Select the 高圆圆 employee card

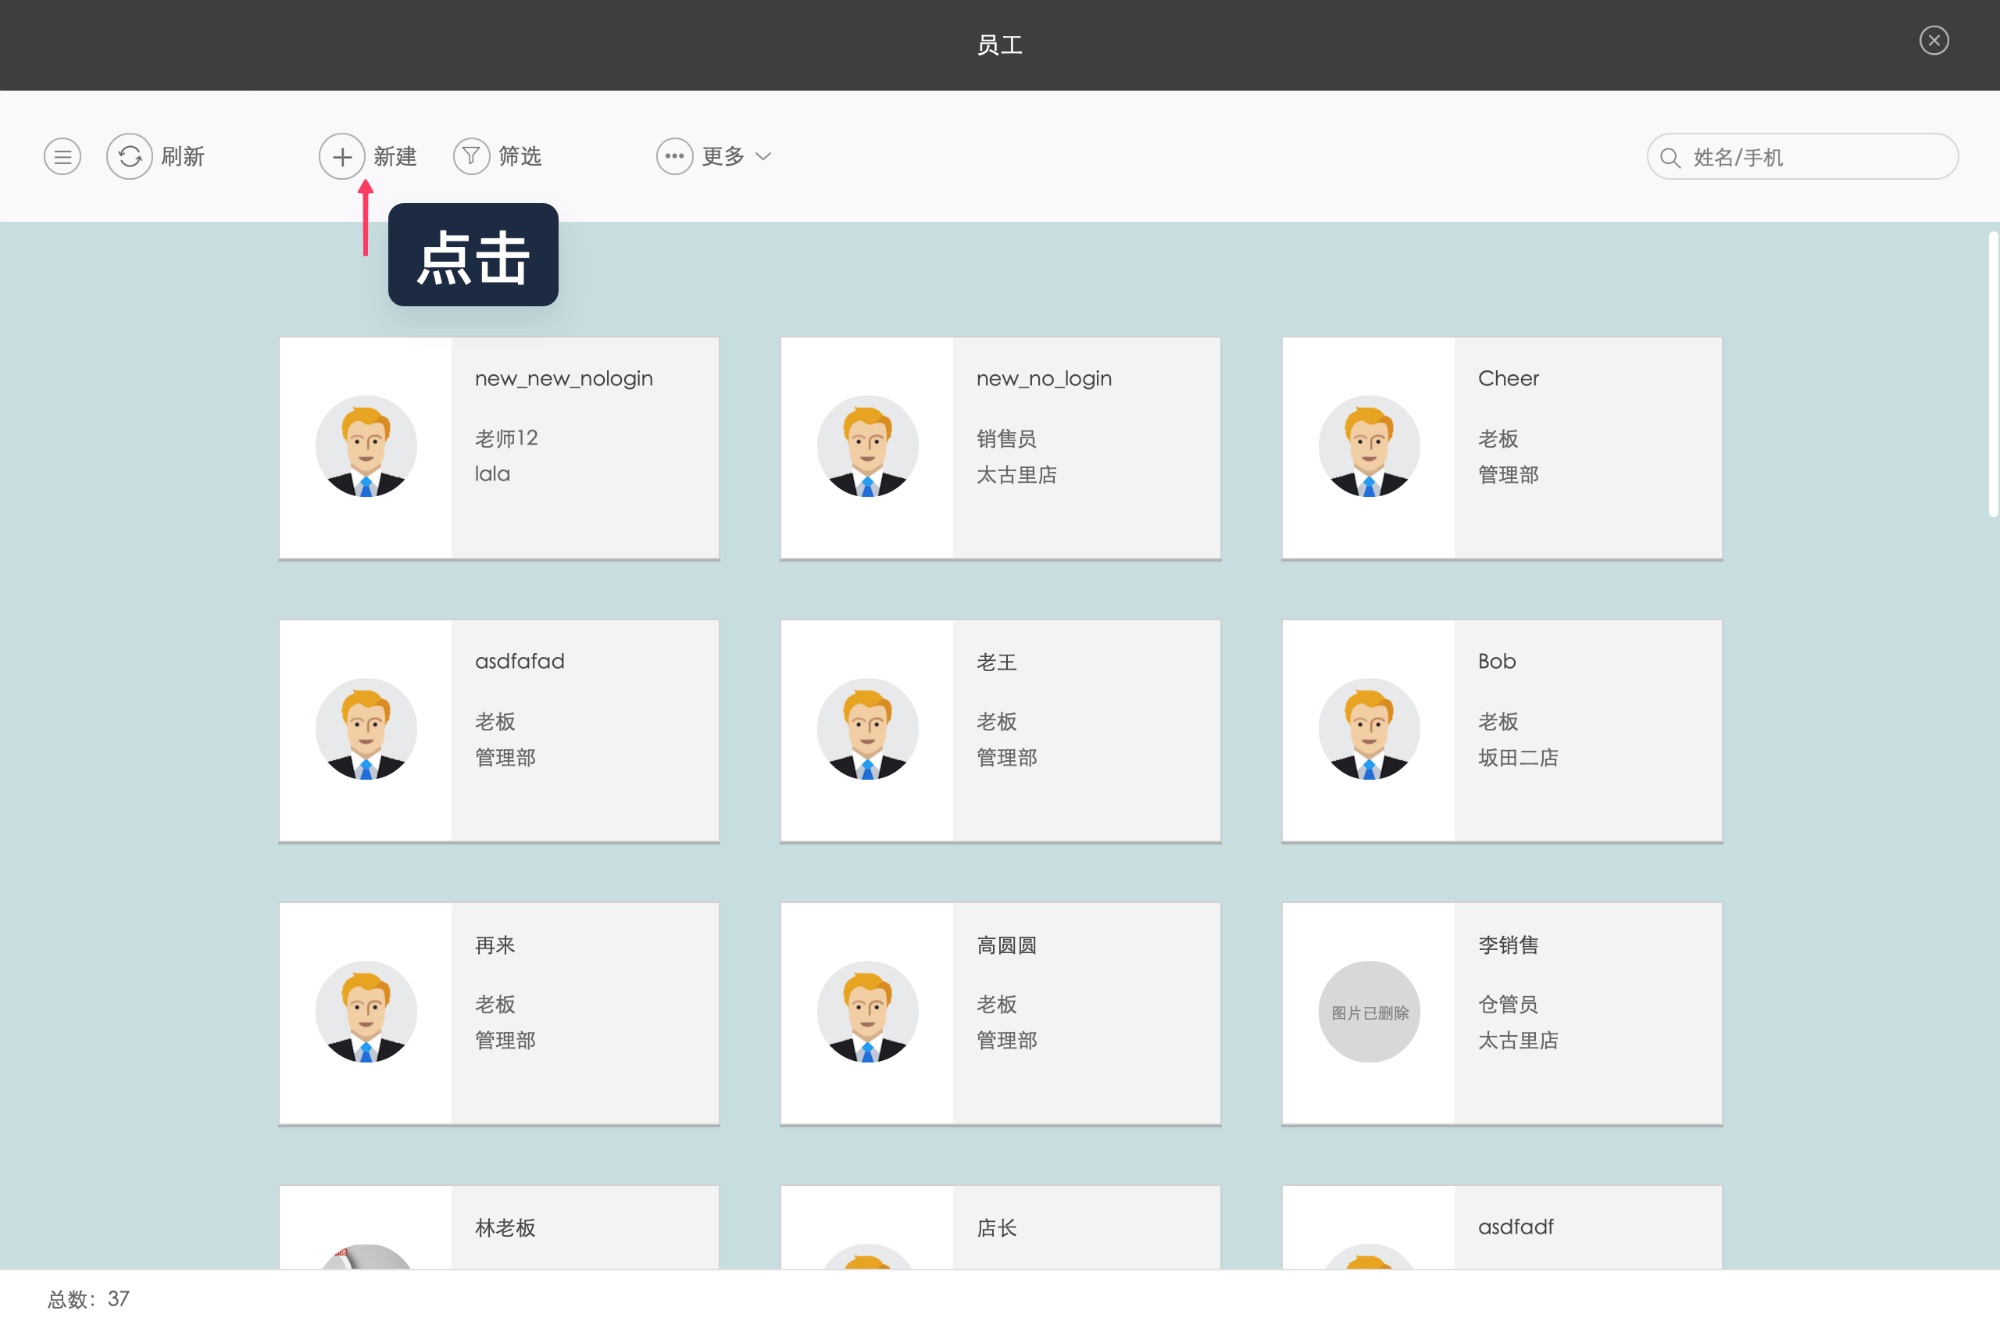point(1000,1013)
